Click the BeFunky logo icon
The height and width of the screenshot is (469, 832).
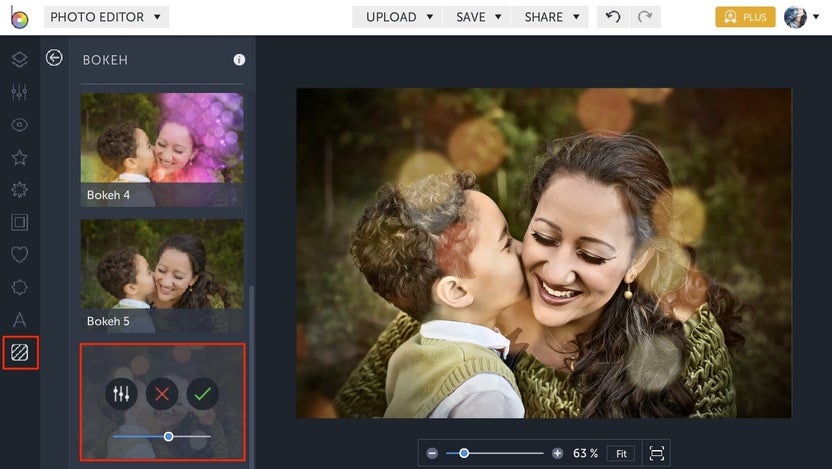point(19,17)
